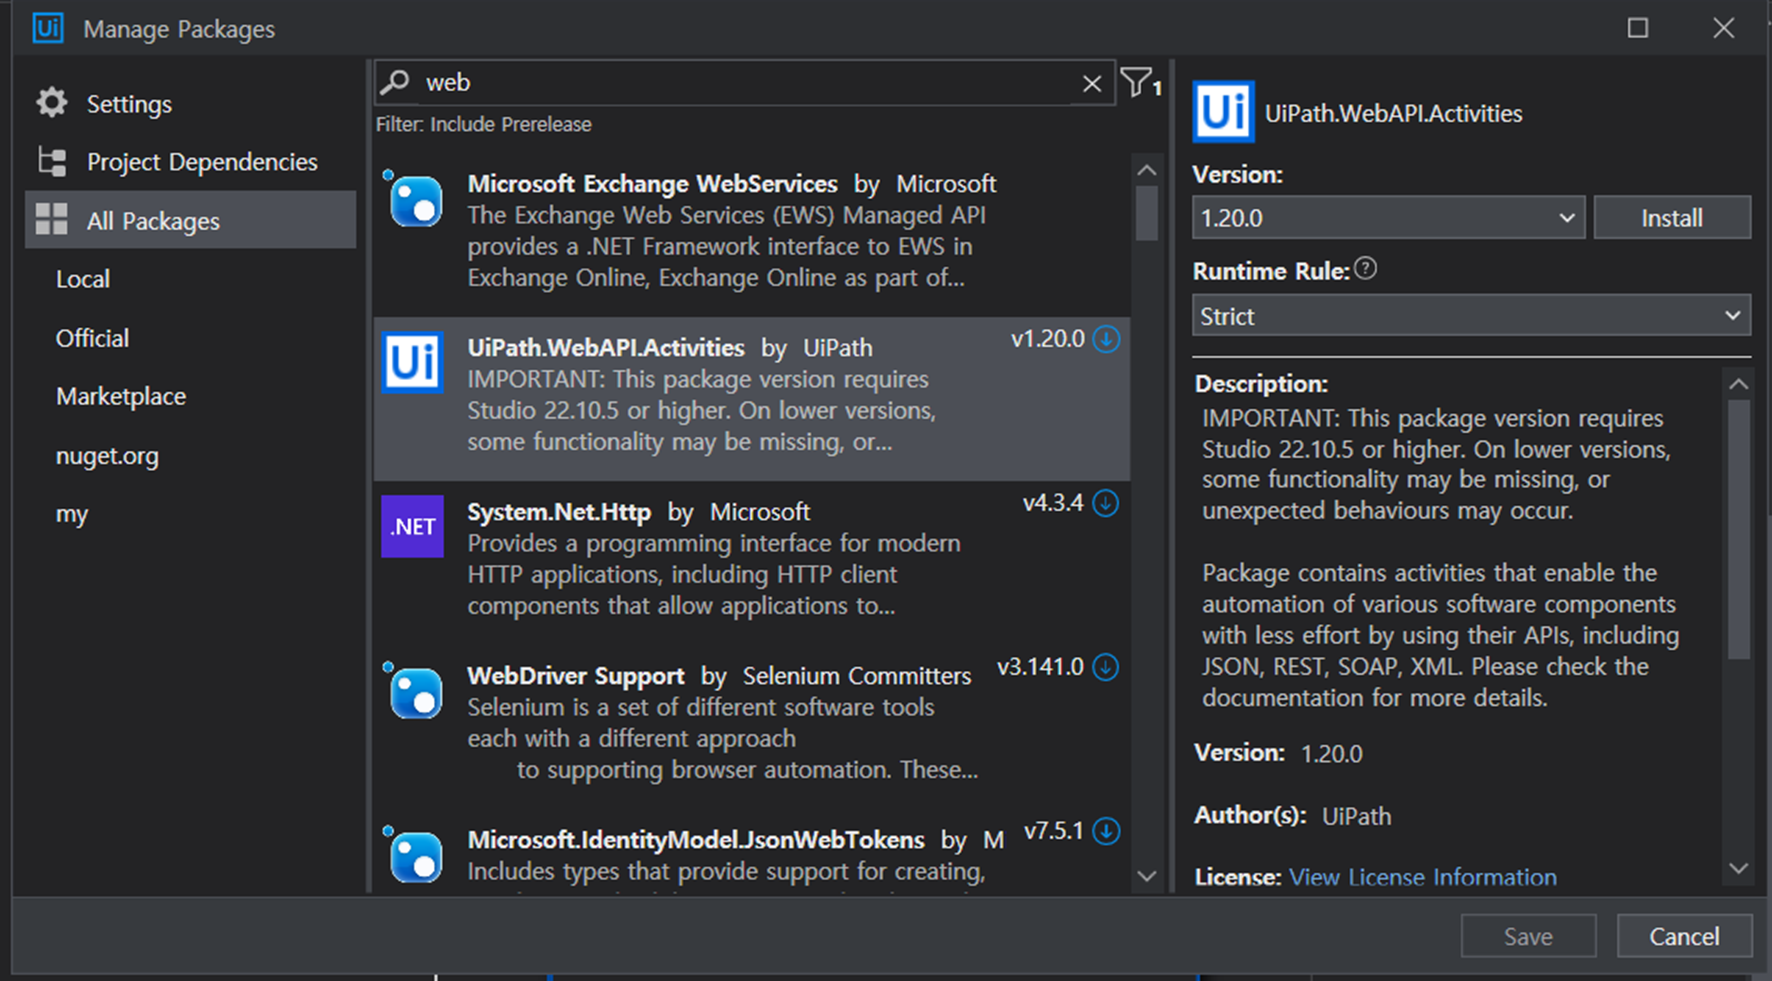1772x981 pixels.
Task: Select the my package source
Action: tap(72, 514)
